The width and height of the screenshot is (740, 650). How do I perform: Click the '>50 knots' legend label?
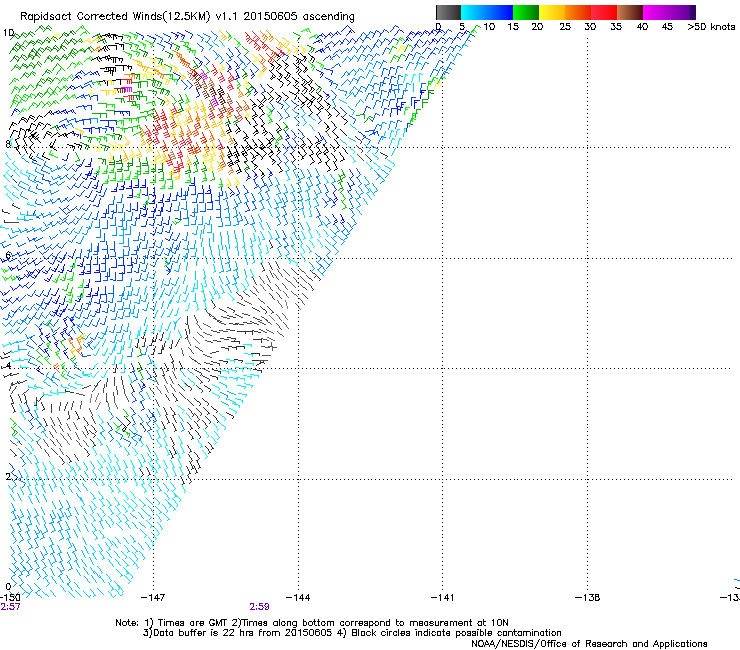(711, 27)
